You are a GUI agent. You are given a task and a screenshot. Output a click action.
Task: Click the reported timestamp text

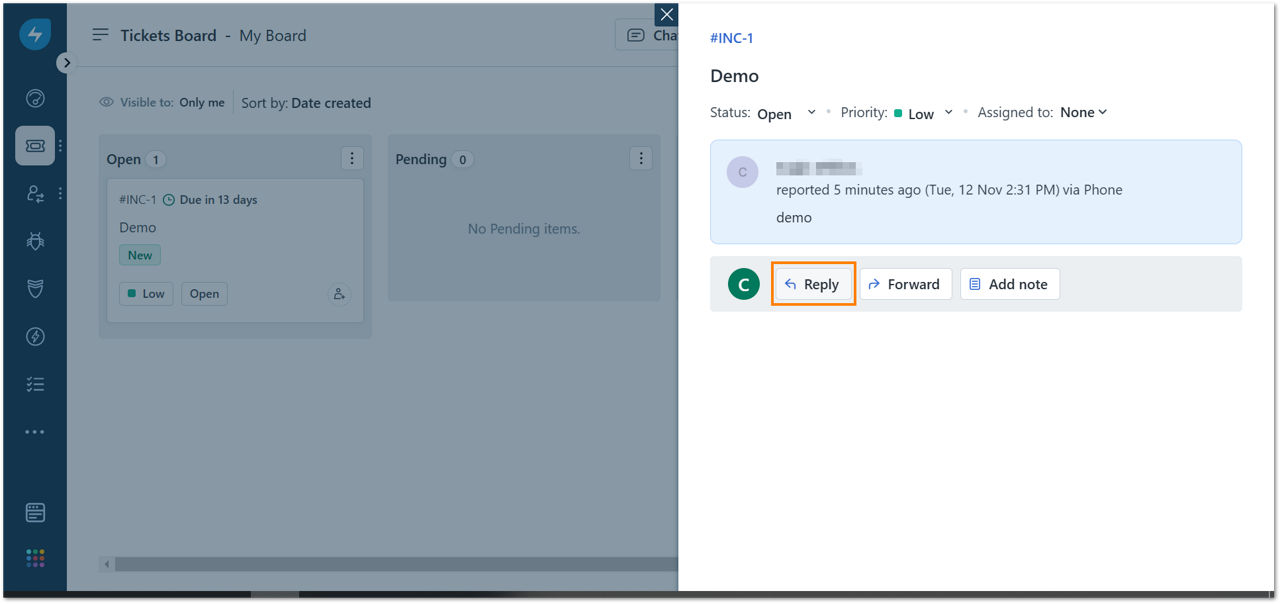point(949,190)
